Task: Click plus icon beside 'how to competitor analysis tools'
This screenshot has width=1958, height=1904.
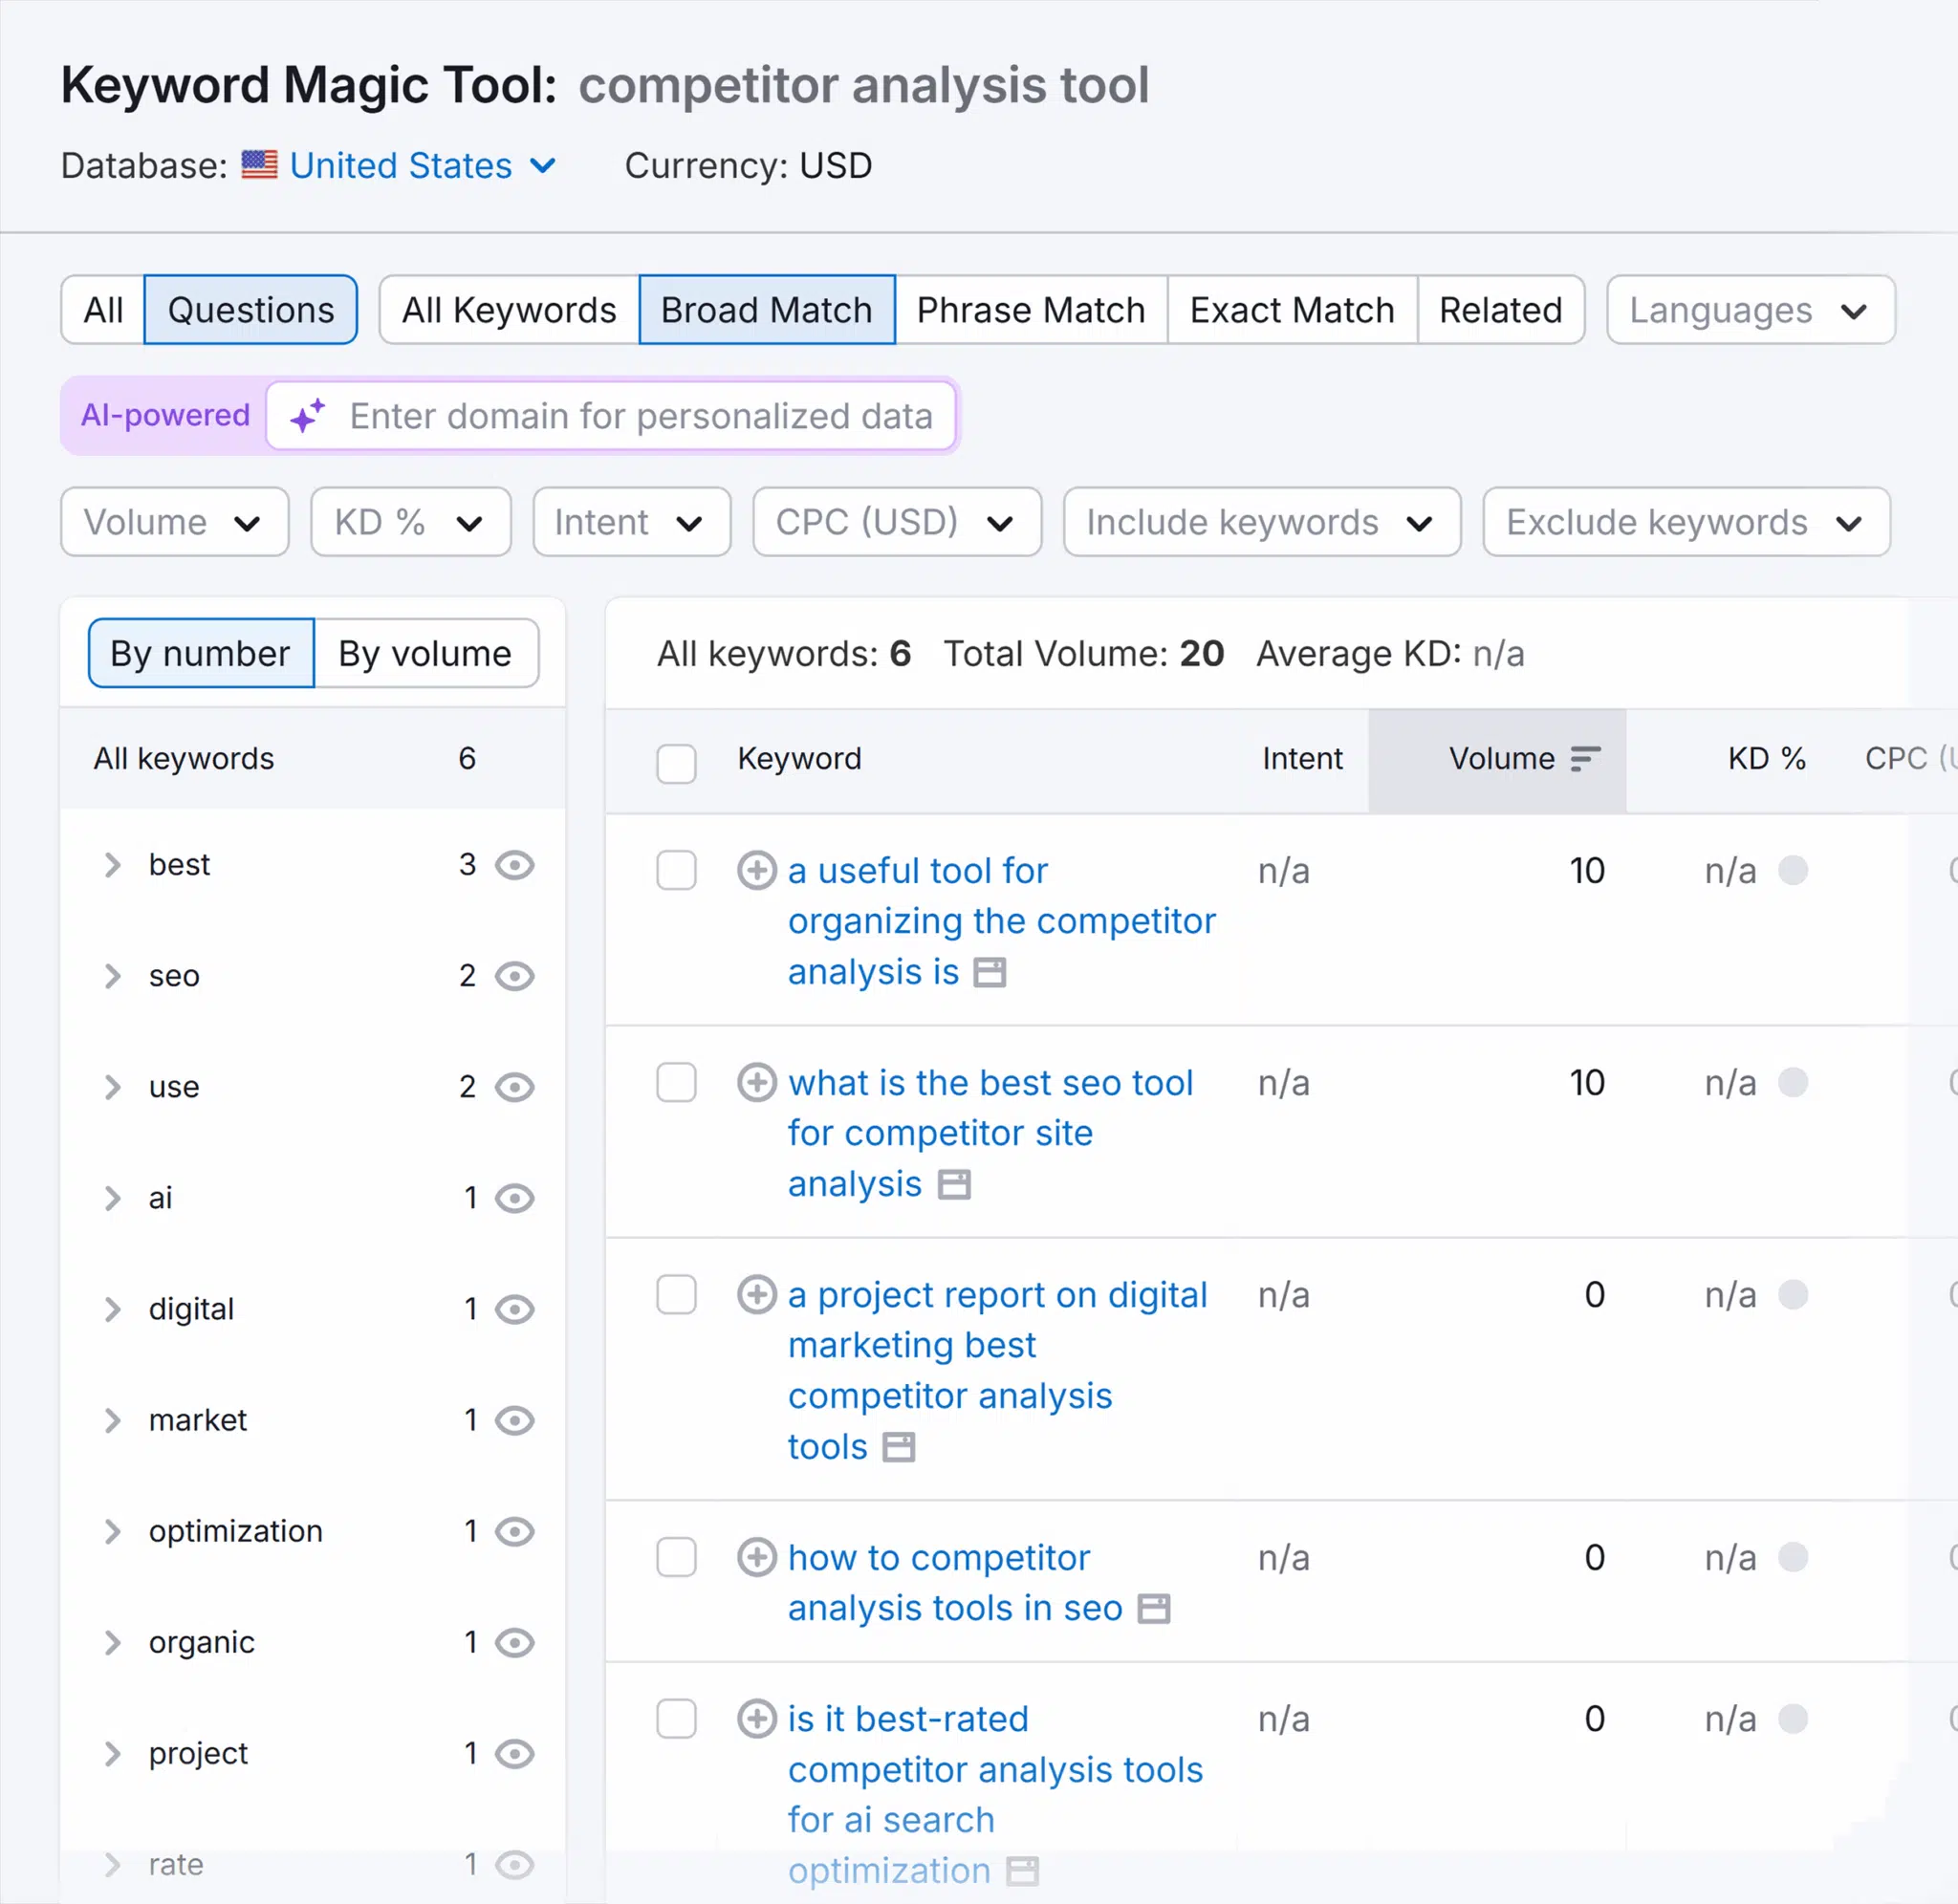Action: point(756,1557)
